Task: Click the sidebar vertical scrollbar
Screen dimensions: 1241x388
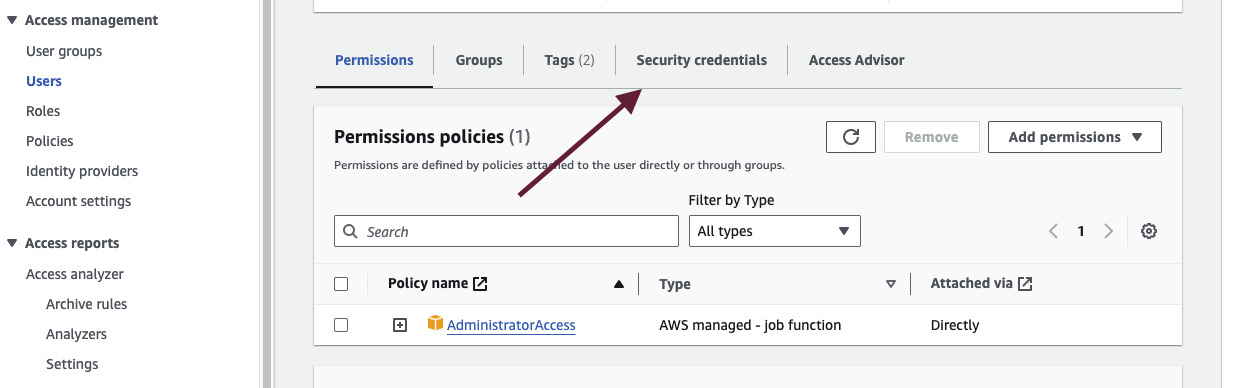Action: click(x=266, y=194)
